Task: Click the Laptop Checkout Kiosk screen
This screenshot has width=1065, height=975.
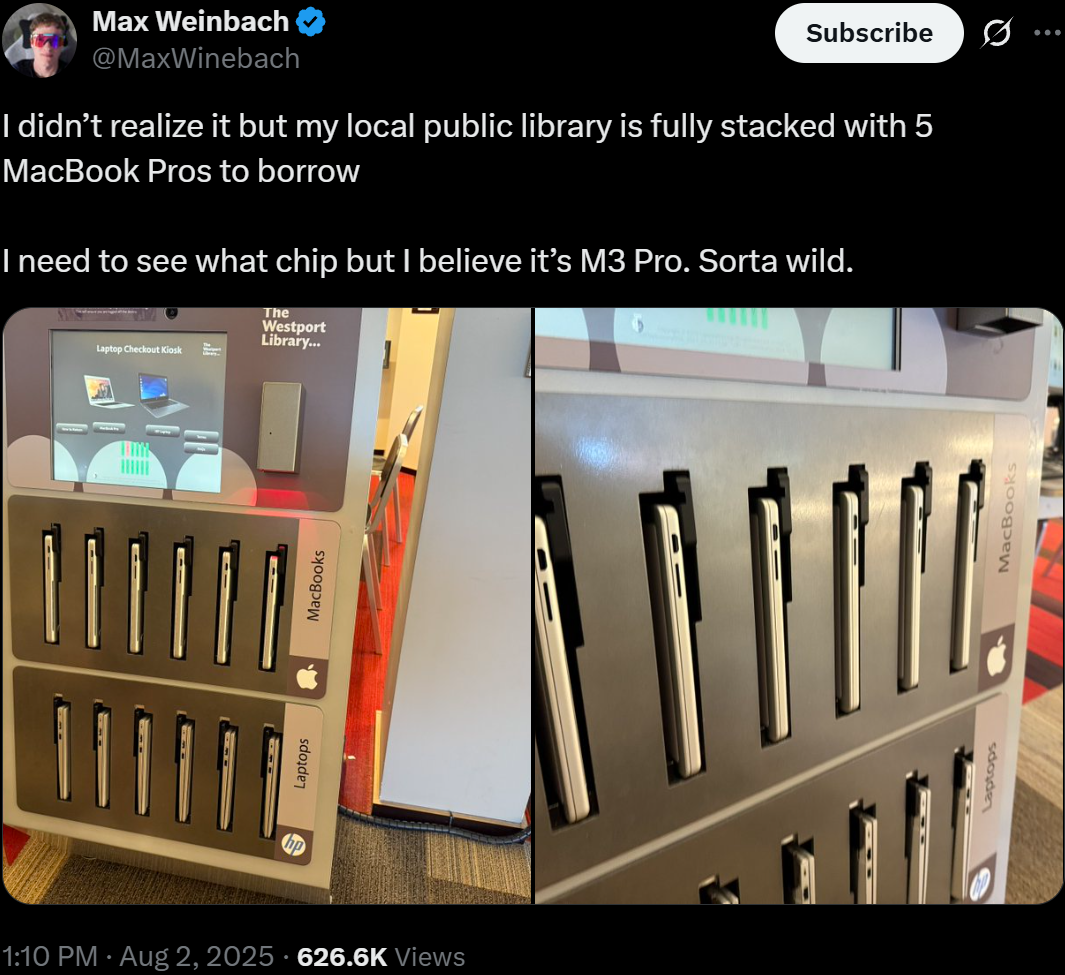Action: click(139, 410)
